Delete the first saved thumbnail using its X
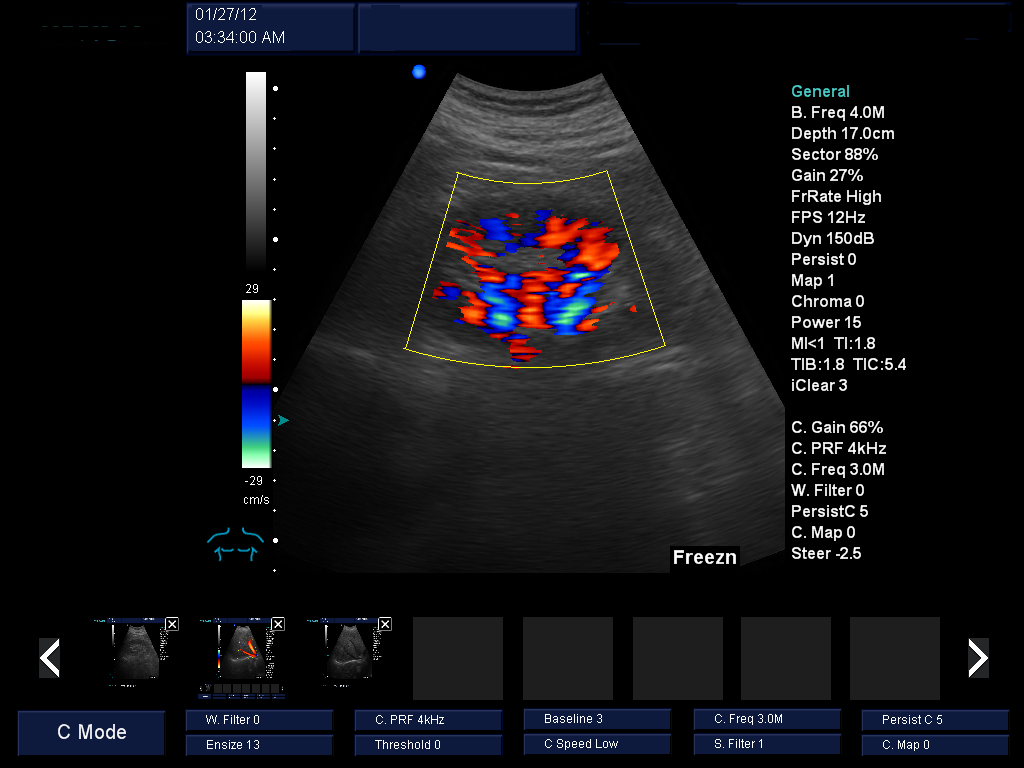The height and width of the screenshot is (768, 1024). (172, 624)
